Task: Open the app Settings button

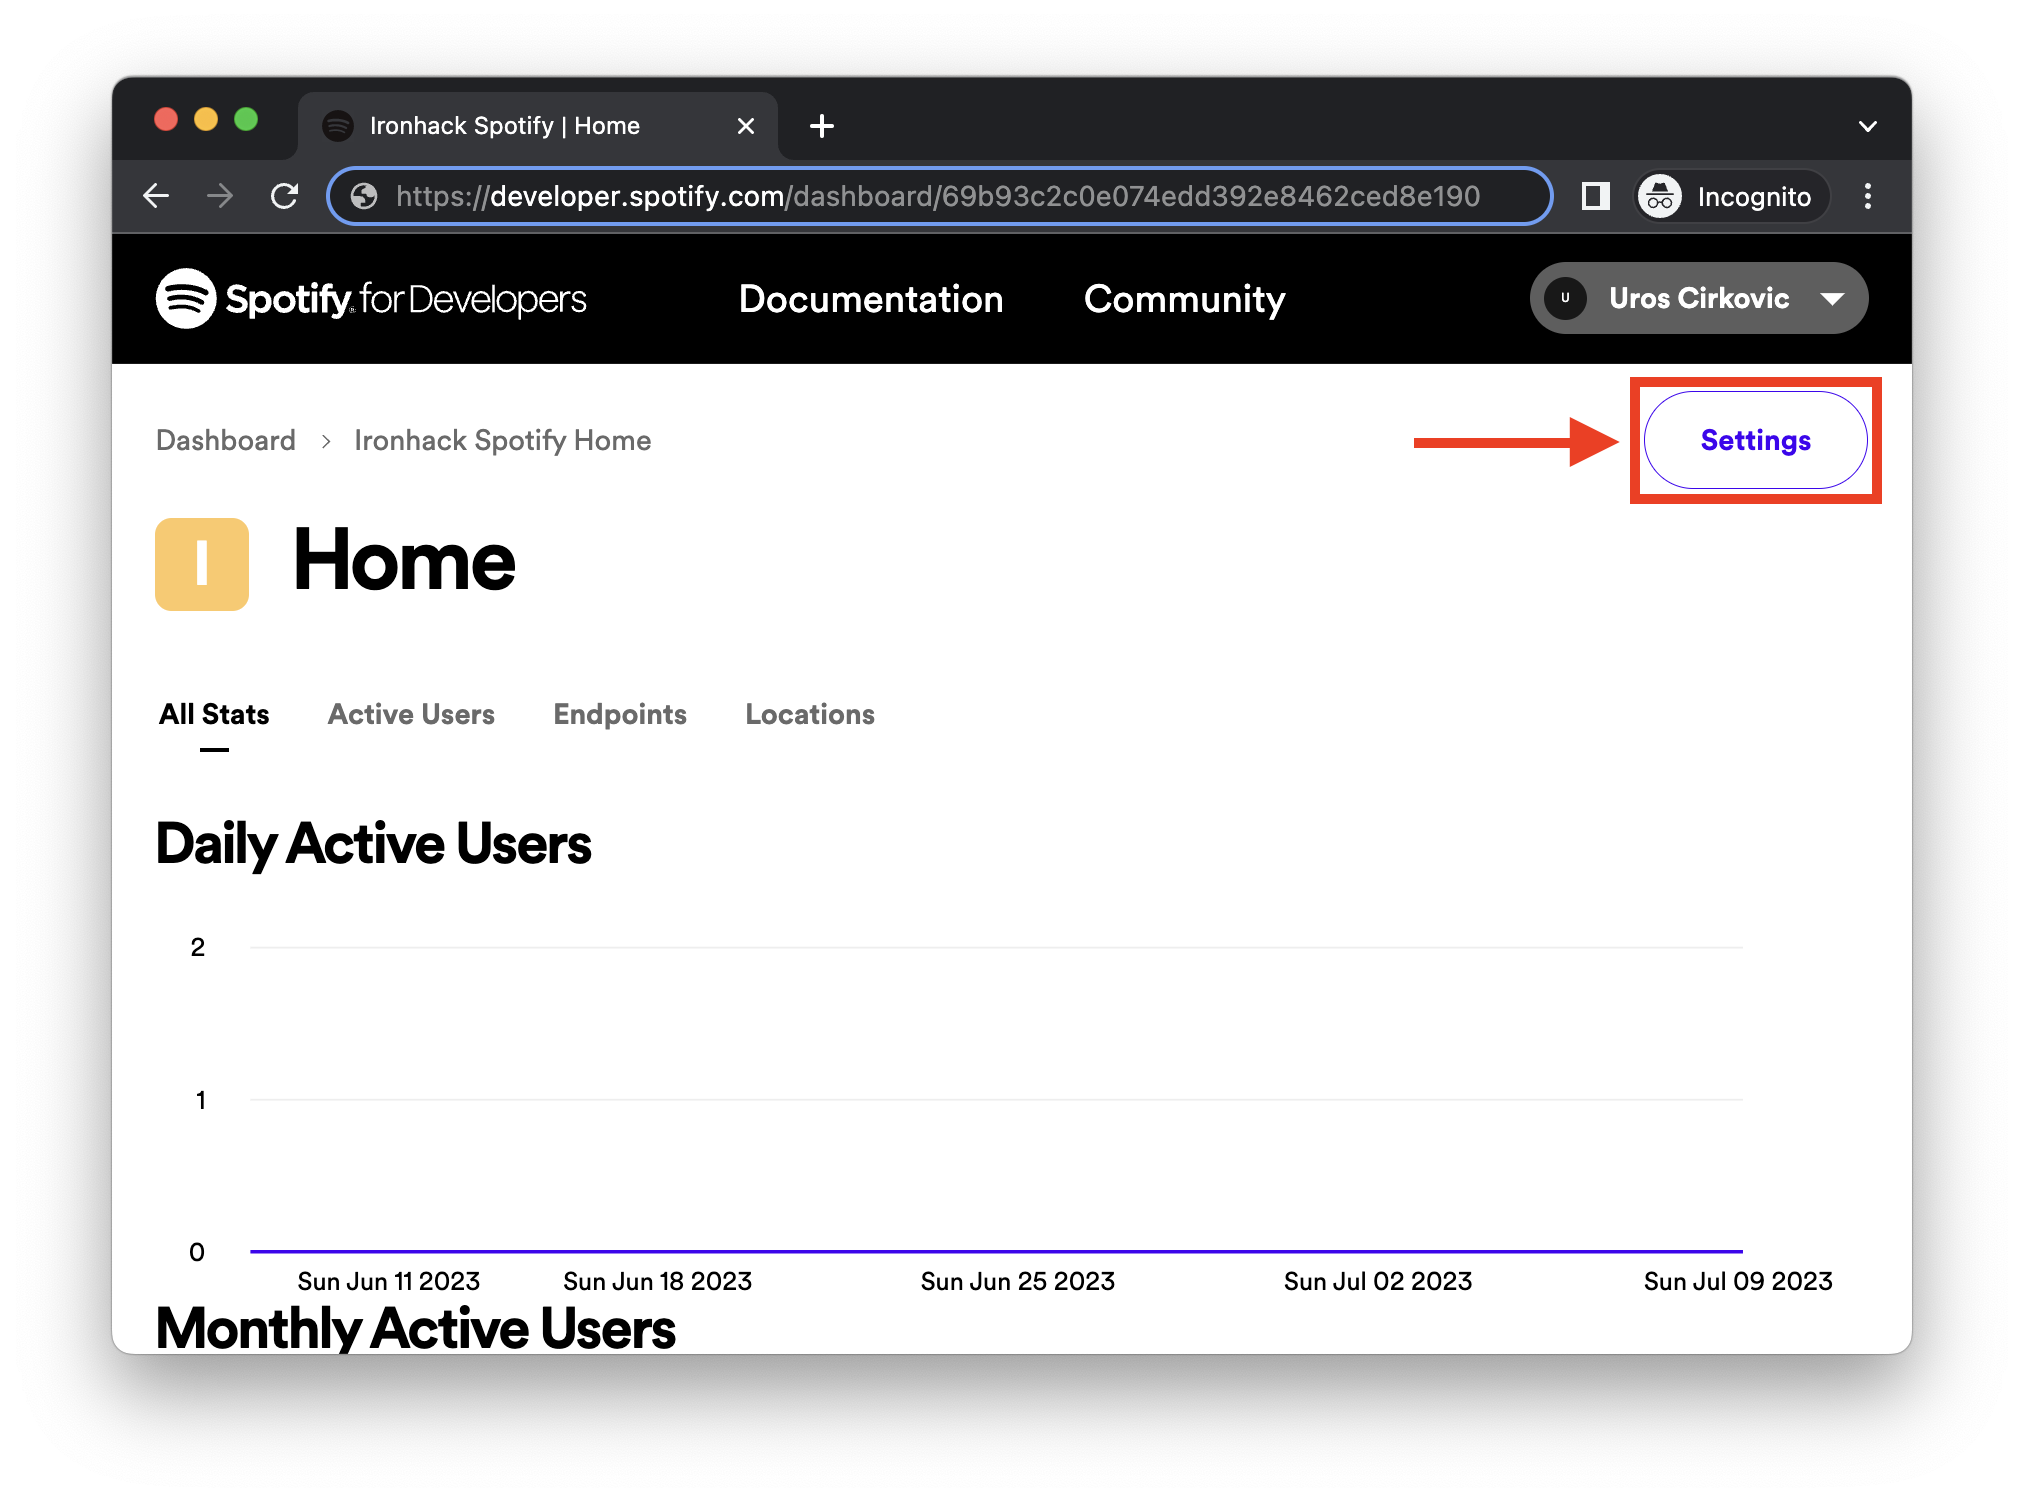Action: click(x=1755, y=440)
